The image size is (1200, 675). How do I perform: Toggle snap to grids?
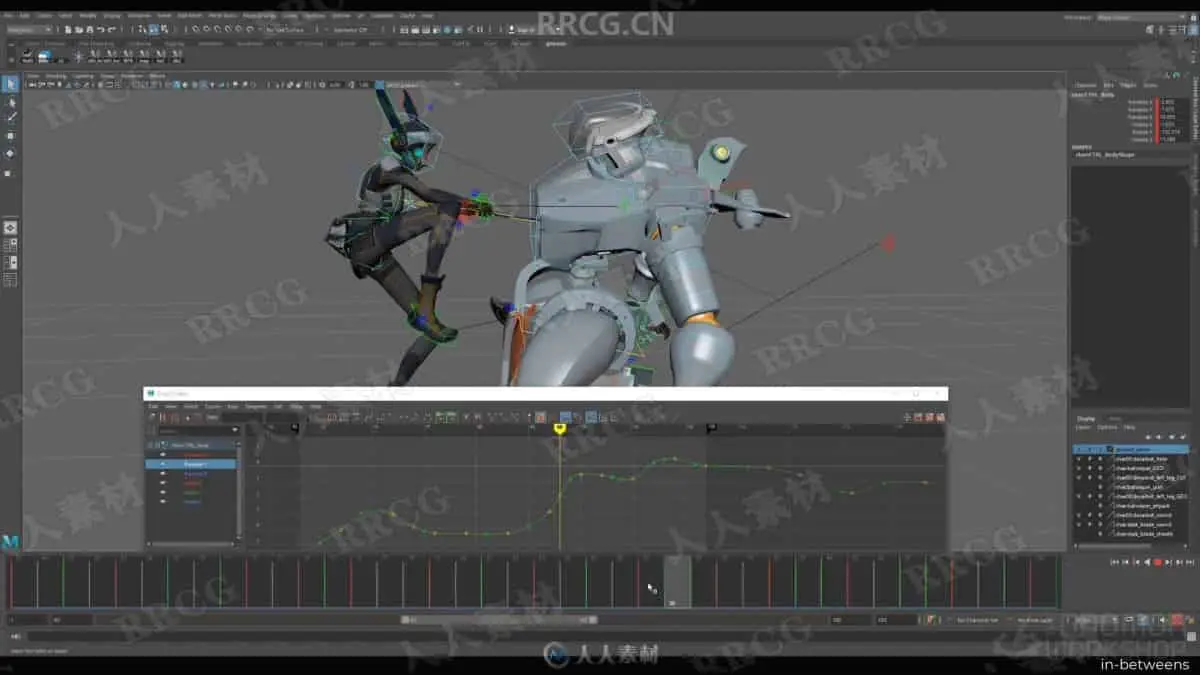(x=196, y=29)
